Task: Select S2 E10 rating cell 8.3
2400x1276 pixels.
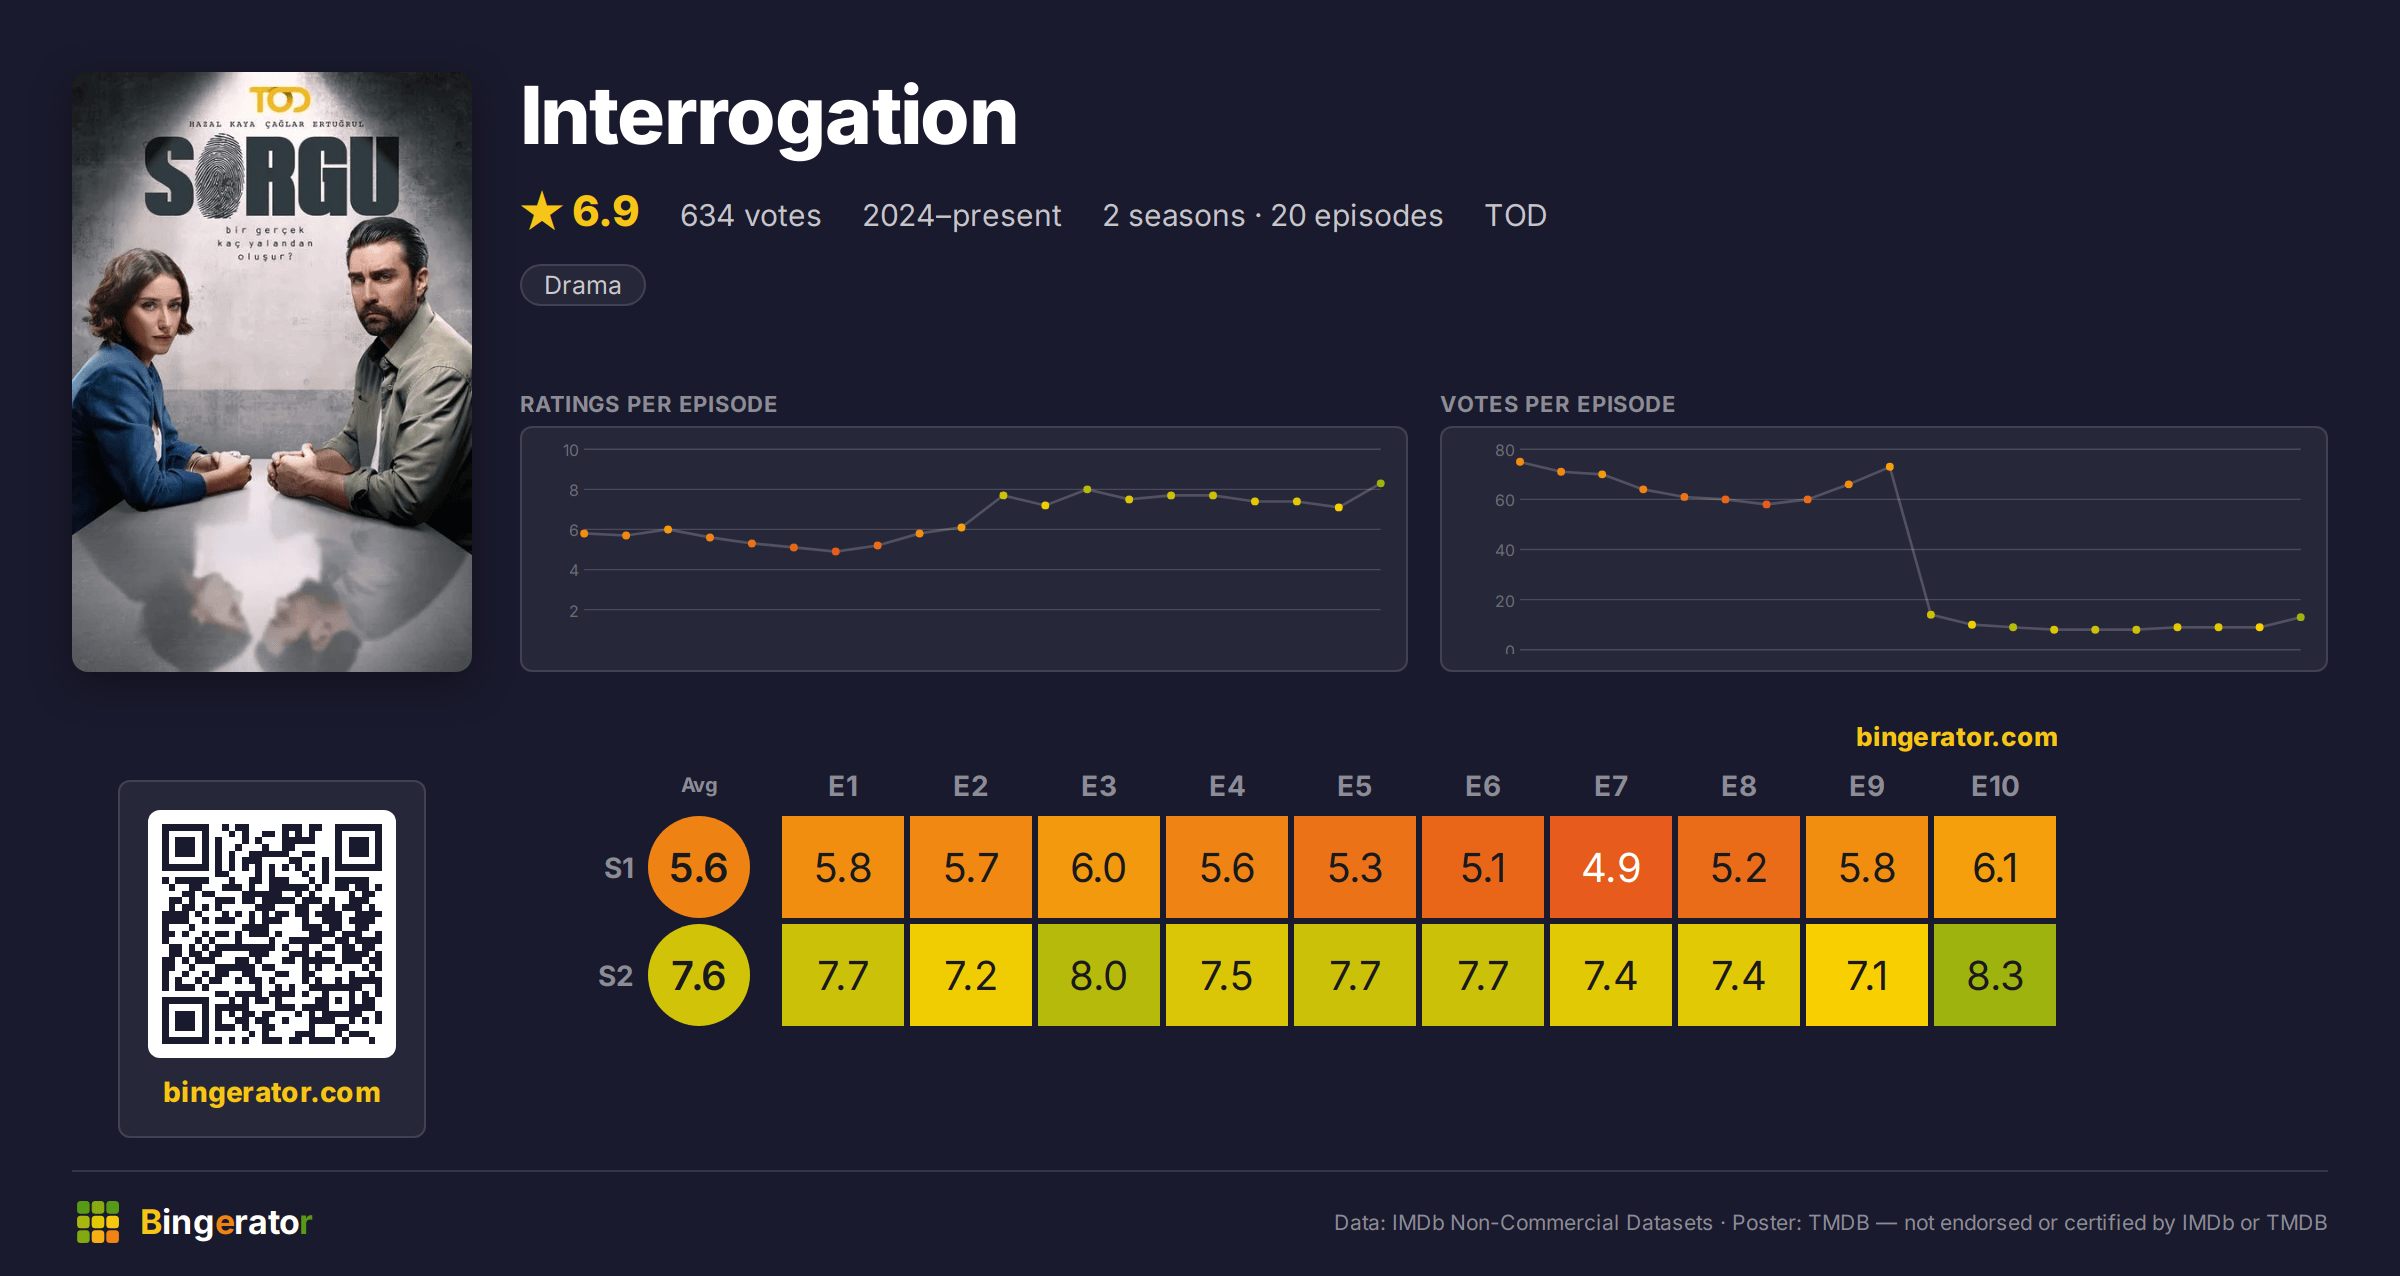Action: [x=1995, y=975]
